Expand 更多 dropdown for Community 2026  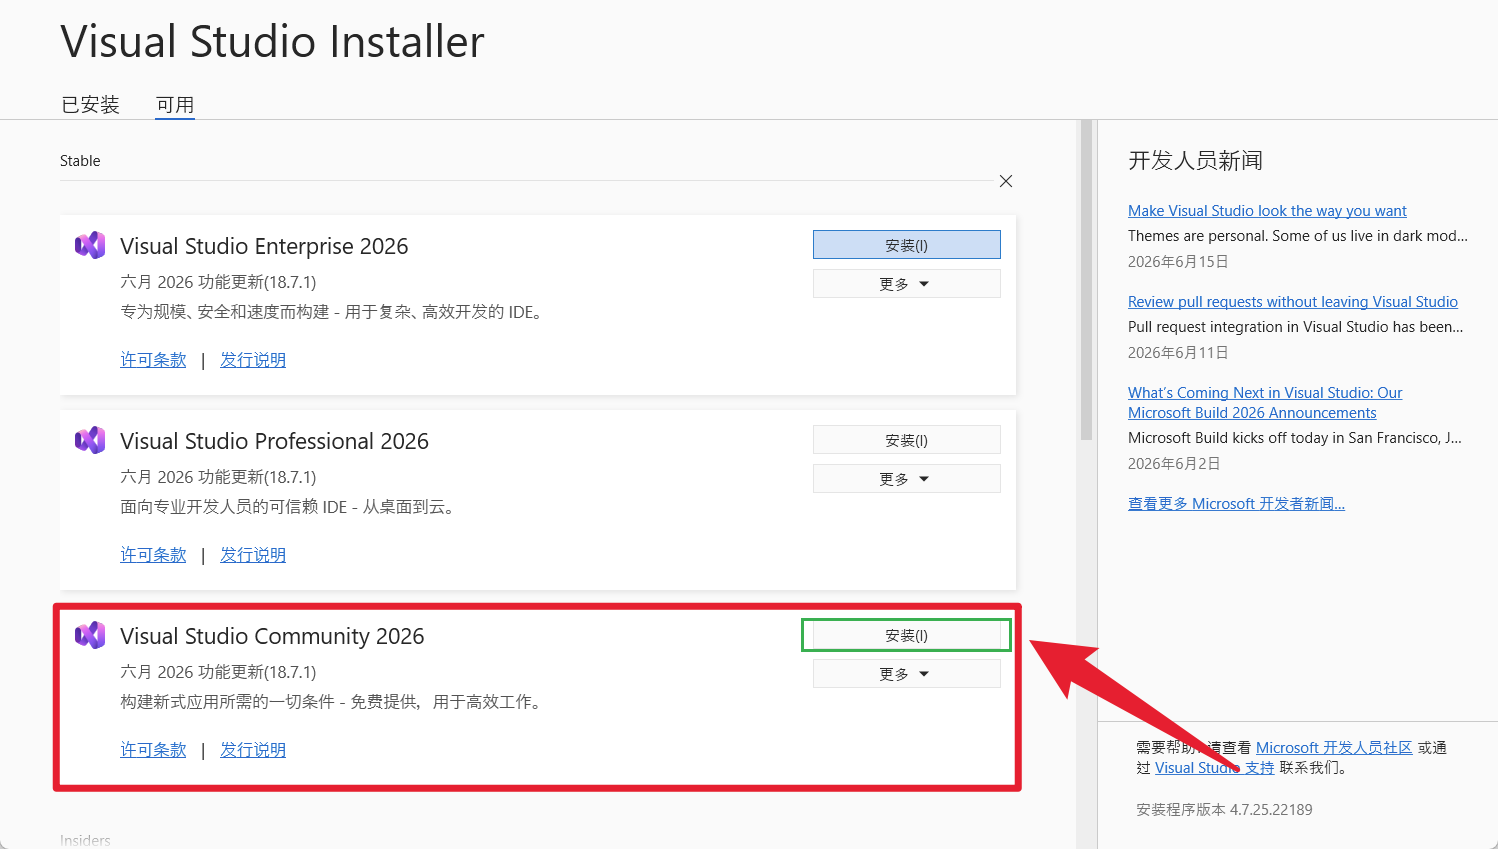(x=907, y=674)
